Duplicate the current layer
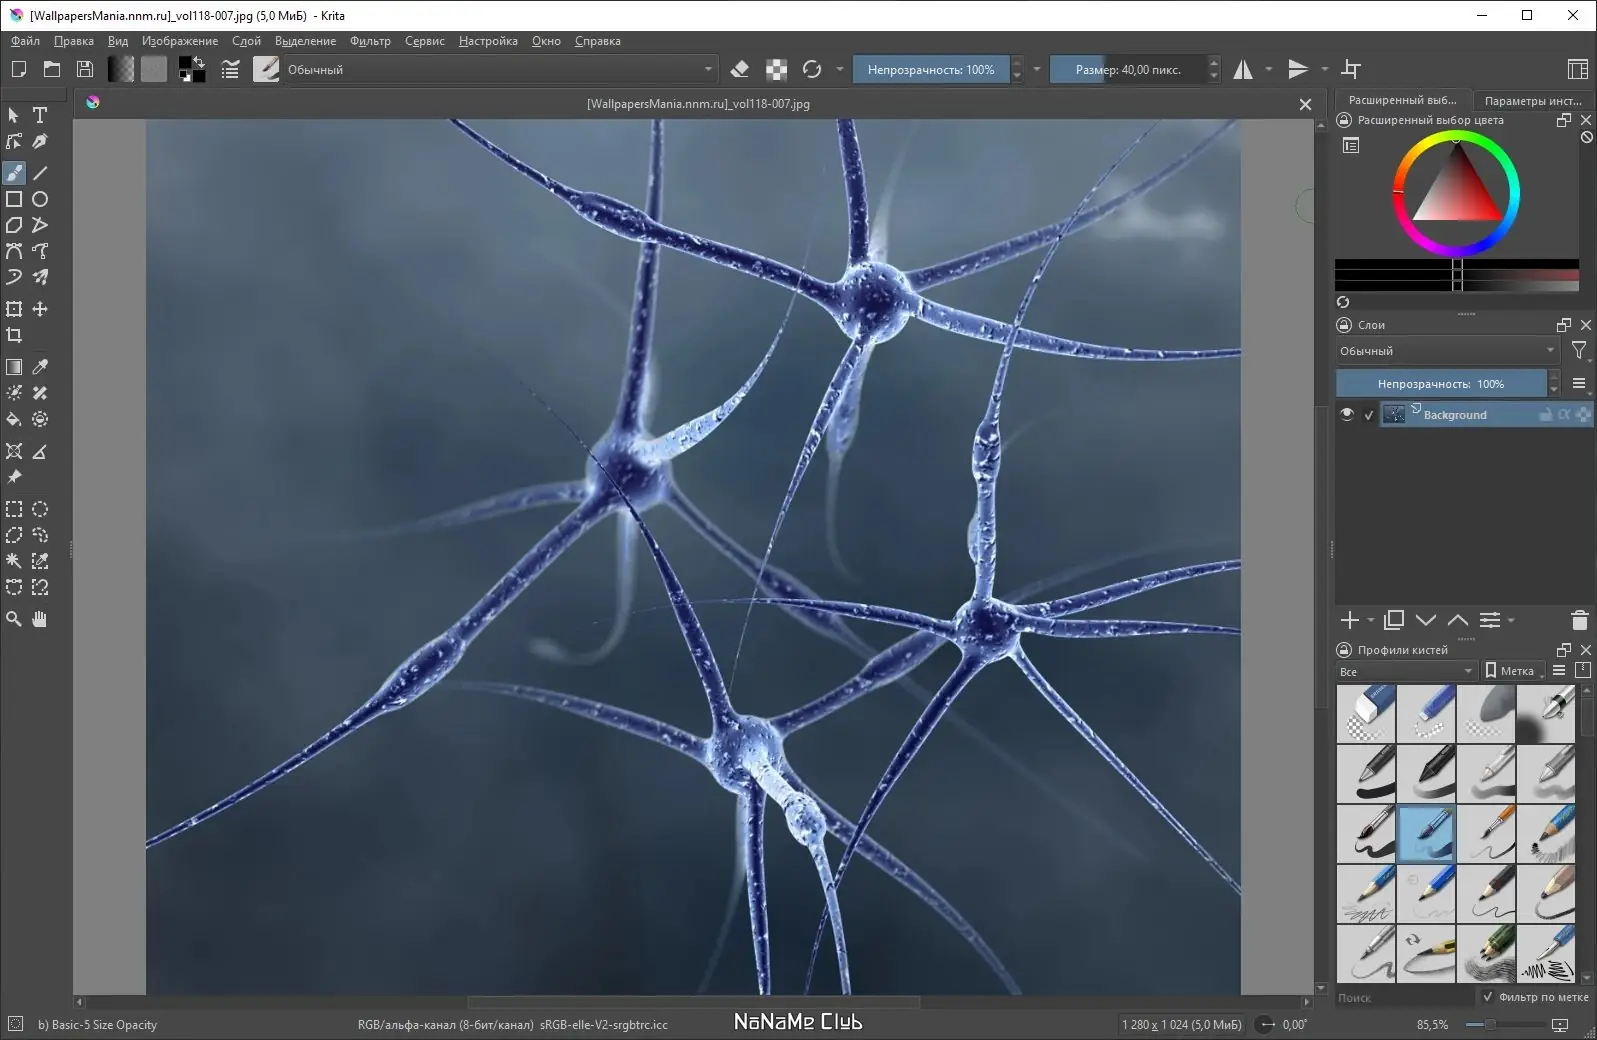 [1394, 620]
